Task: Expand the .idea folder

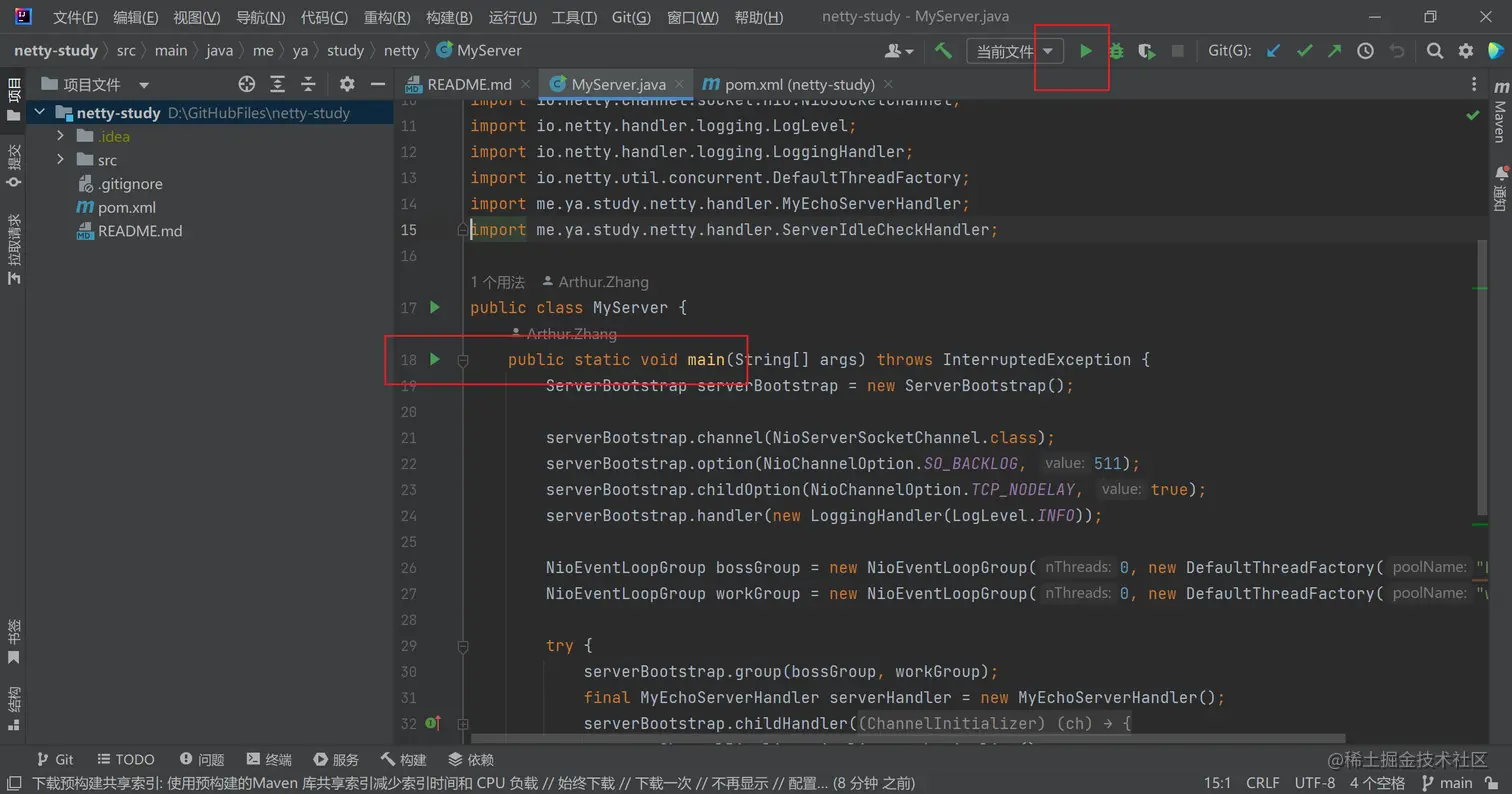Action: (61, 136)
